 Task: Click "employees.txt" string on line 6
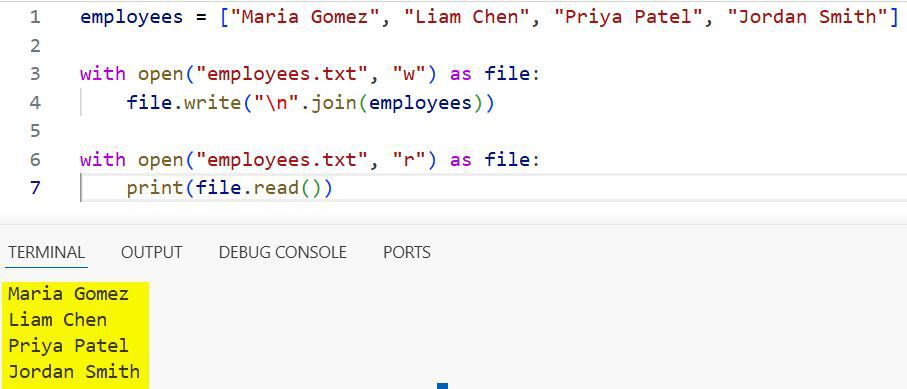point(282,160)
